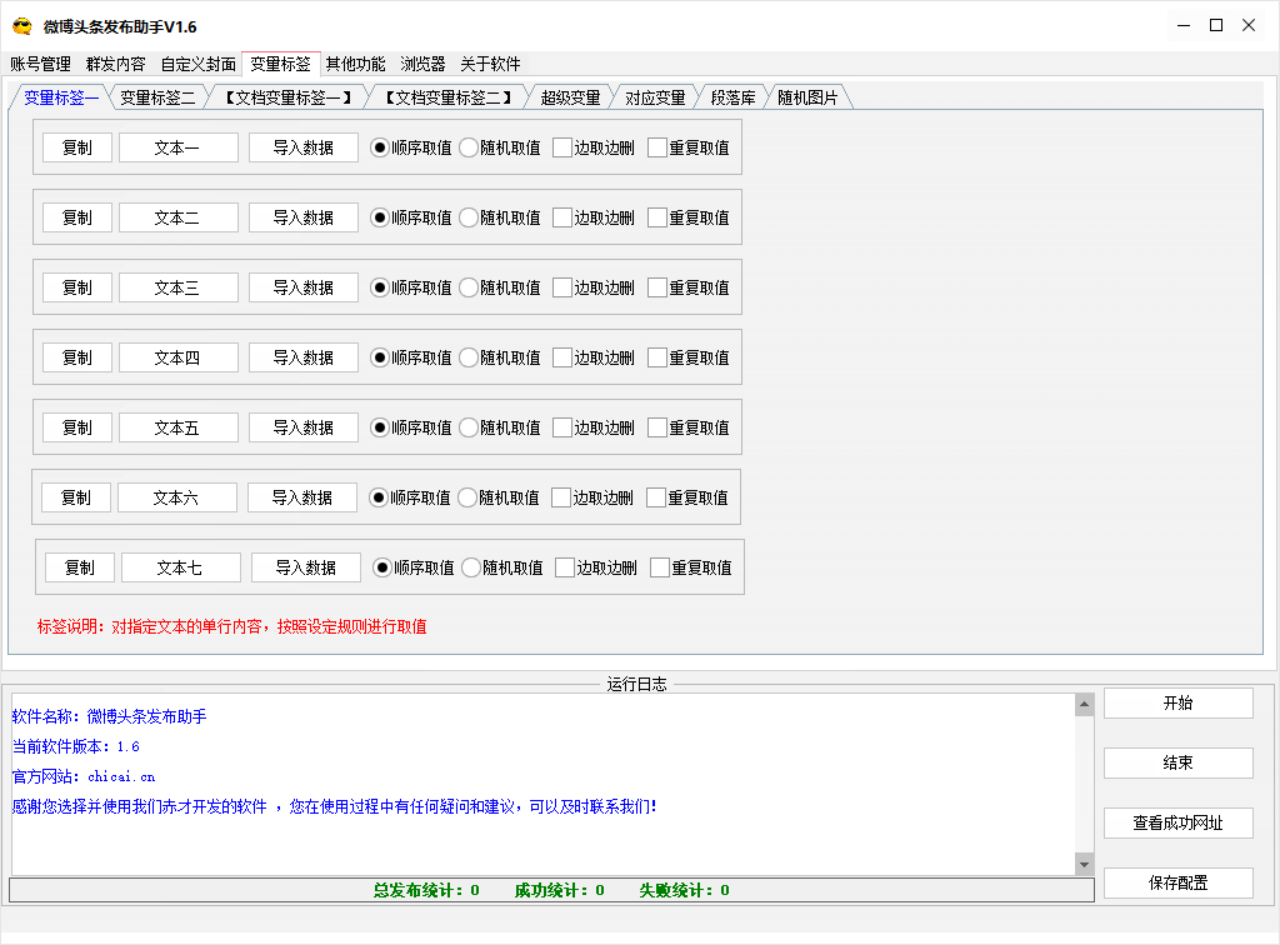Select 随机取值 for 文本二
1280x945 pixels.
click(499, 217)
